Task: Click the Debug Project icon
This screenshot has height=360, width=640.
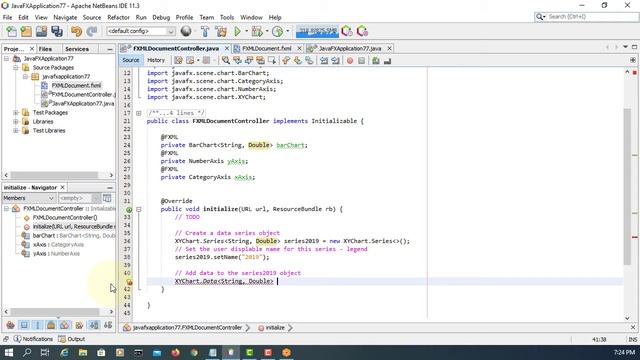Action: pyautogui.click(x=257, y=31)
